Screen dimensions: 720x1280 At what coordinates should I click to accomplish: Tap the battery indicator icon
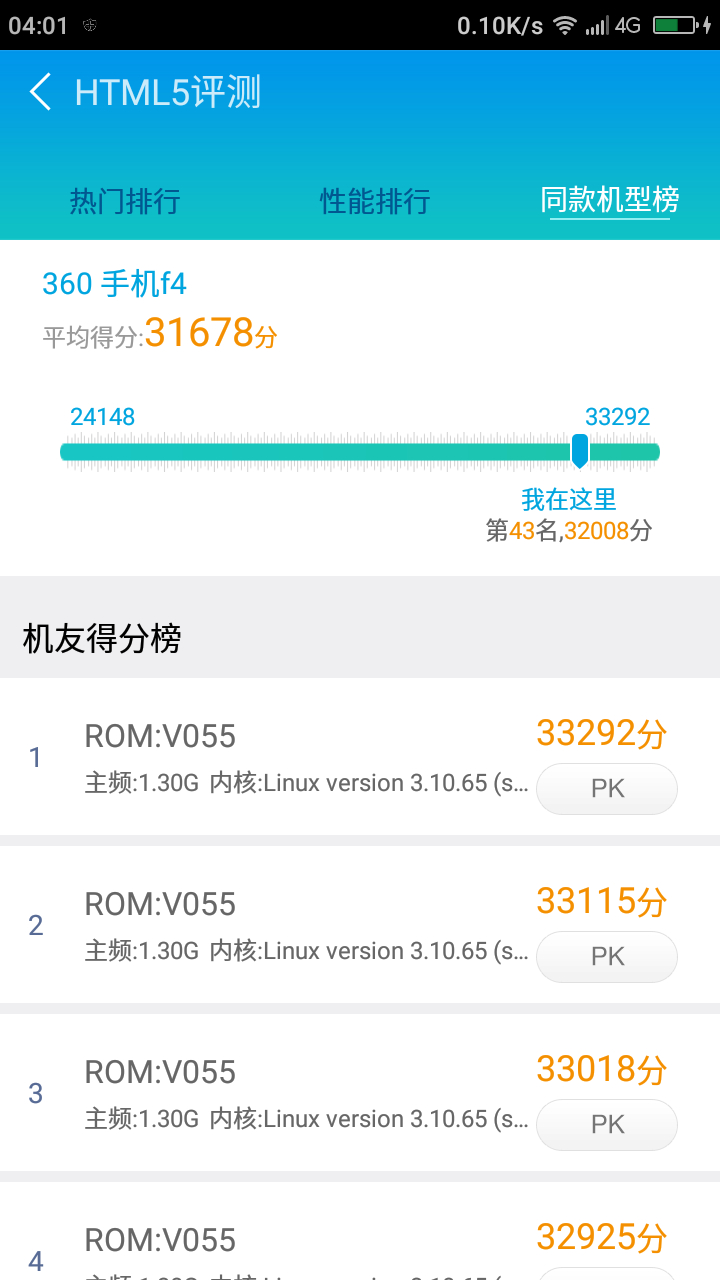675,26
